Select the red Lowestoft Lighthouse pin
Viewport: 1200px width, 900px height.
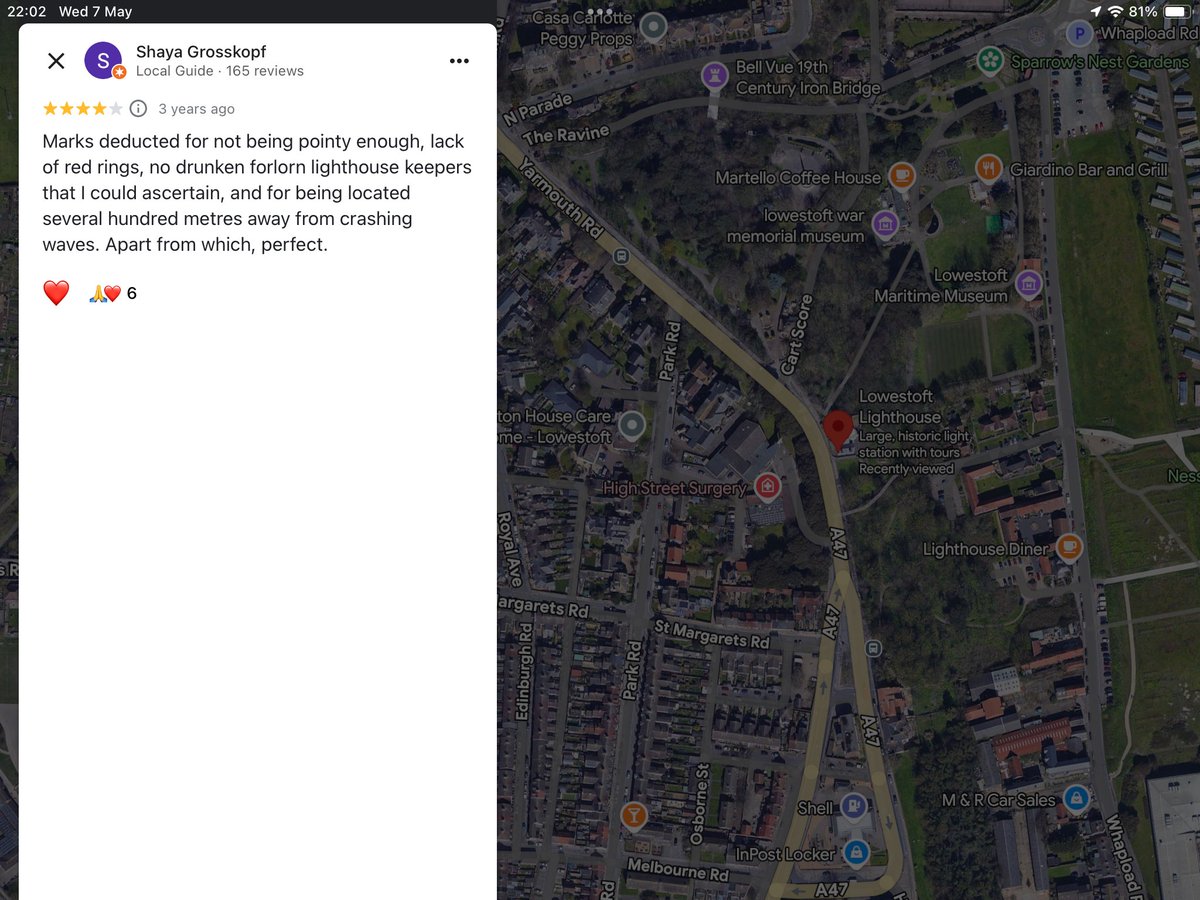(x=838, y=430)
